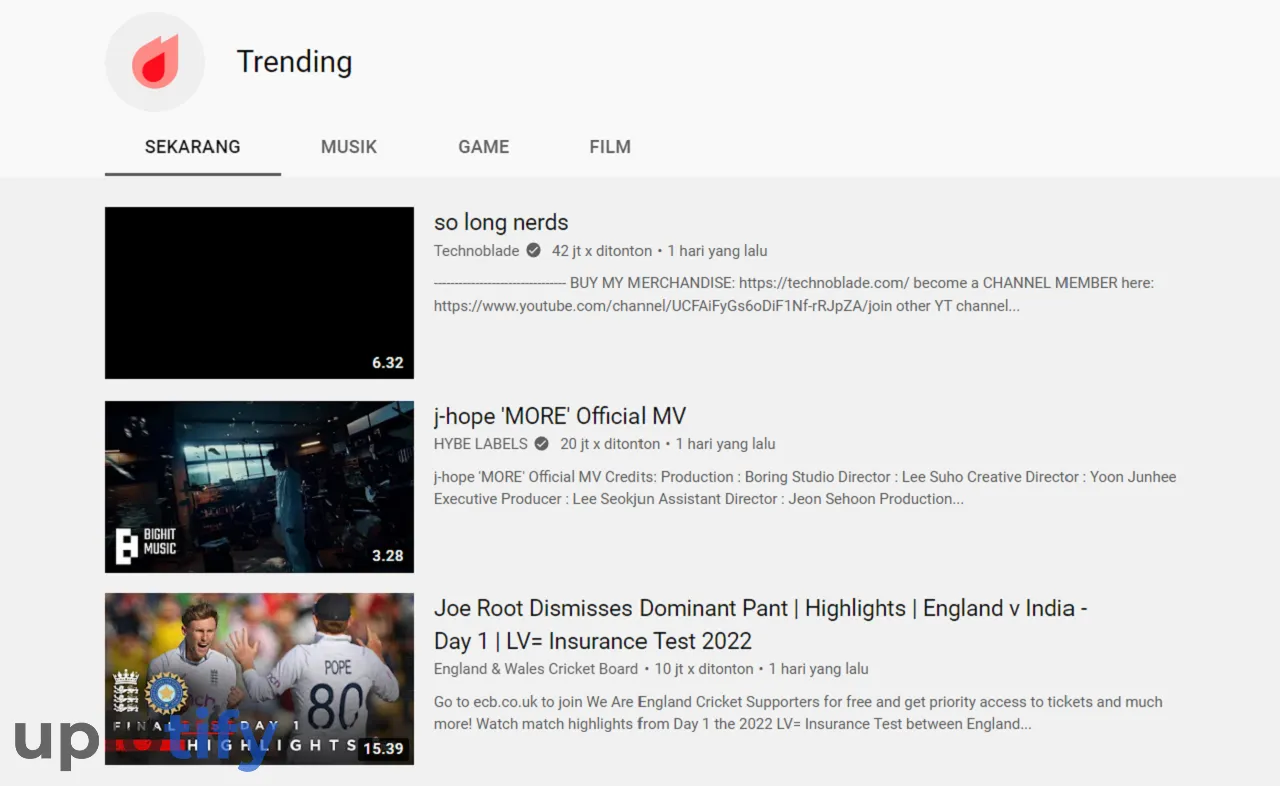The width and height of the screenshot is (1280, 786).
Task: Open j-hope 'MORE' Official MV title
Action: [x=560, y=416]
